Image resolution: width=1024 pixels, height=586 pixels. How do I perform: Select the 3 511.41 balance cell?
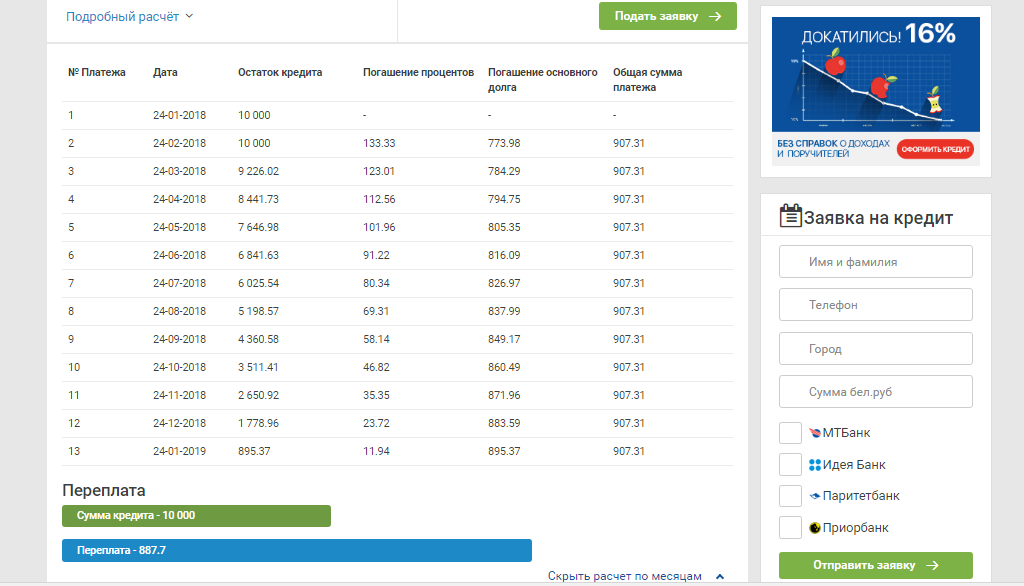pos(258,367)
